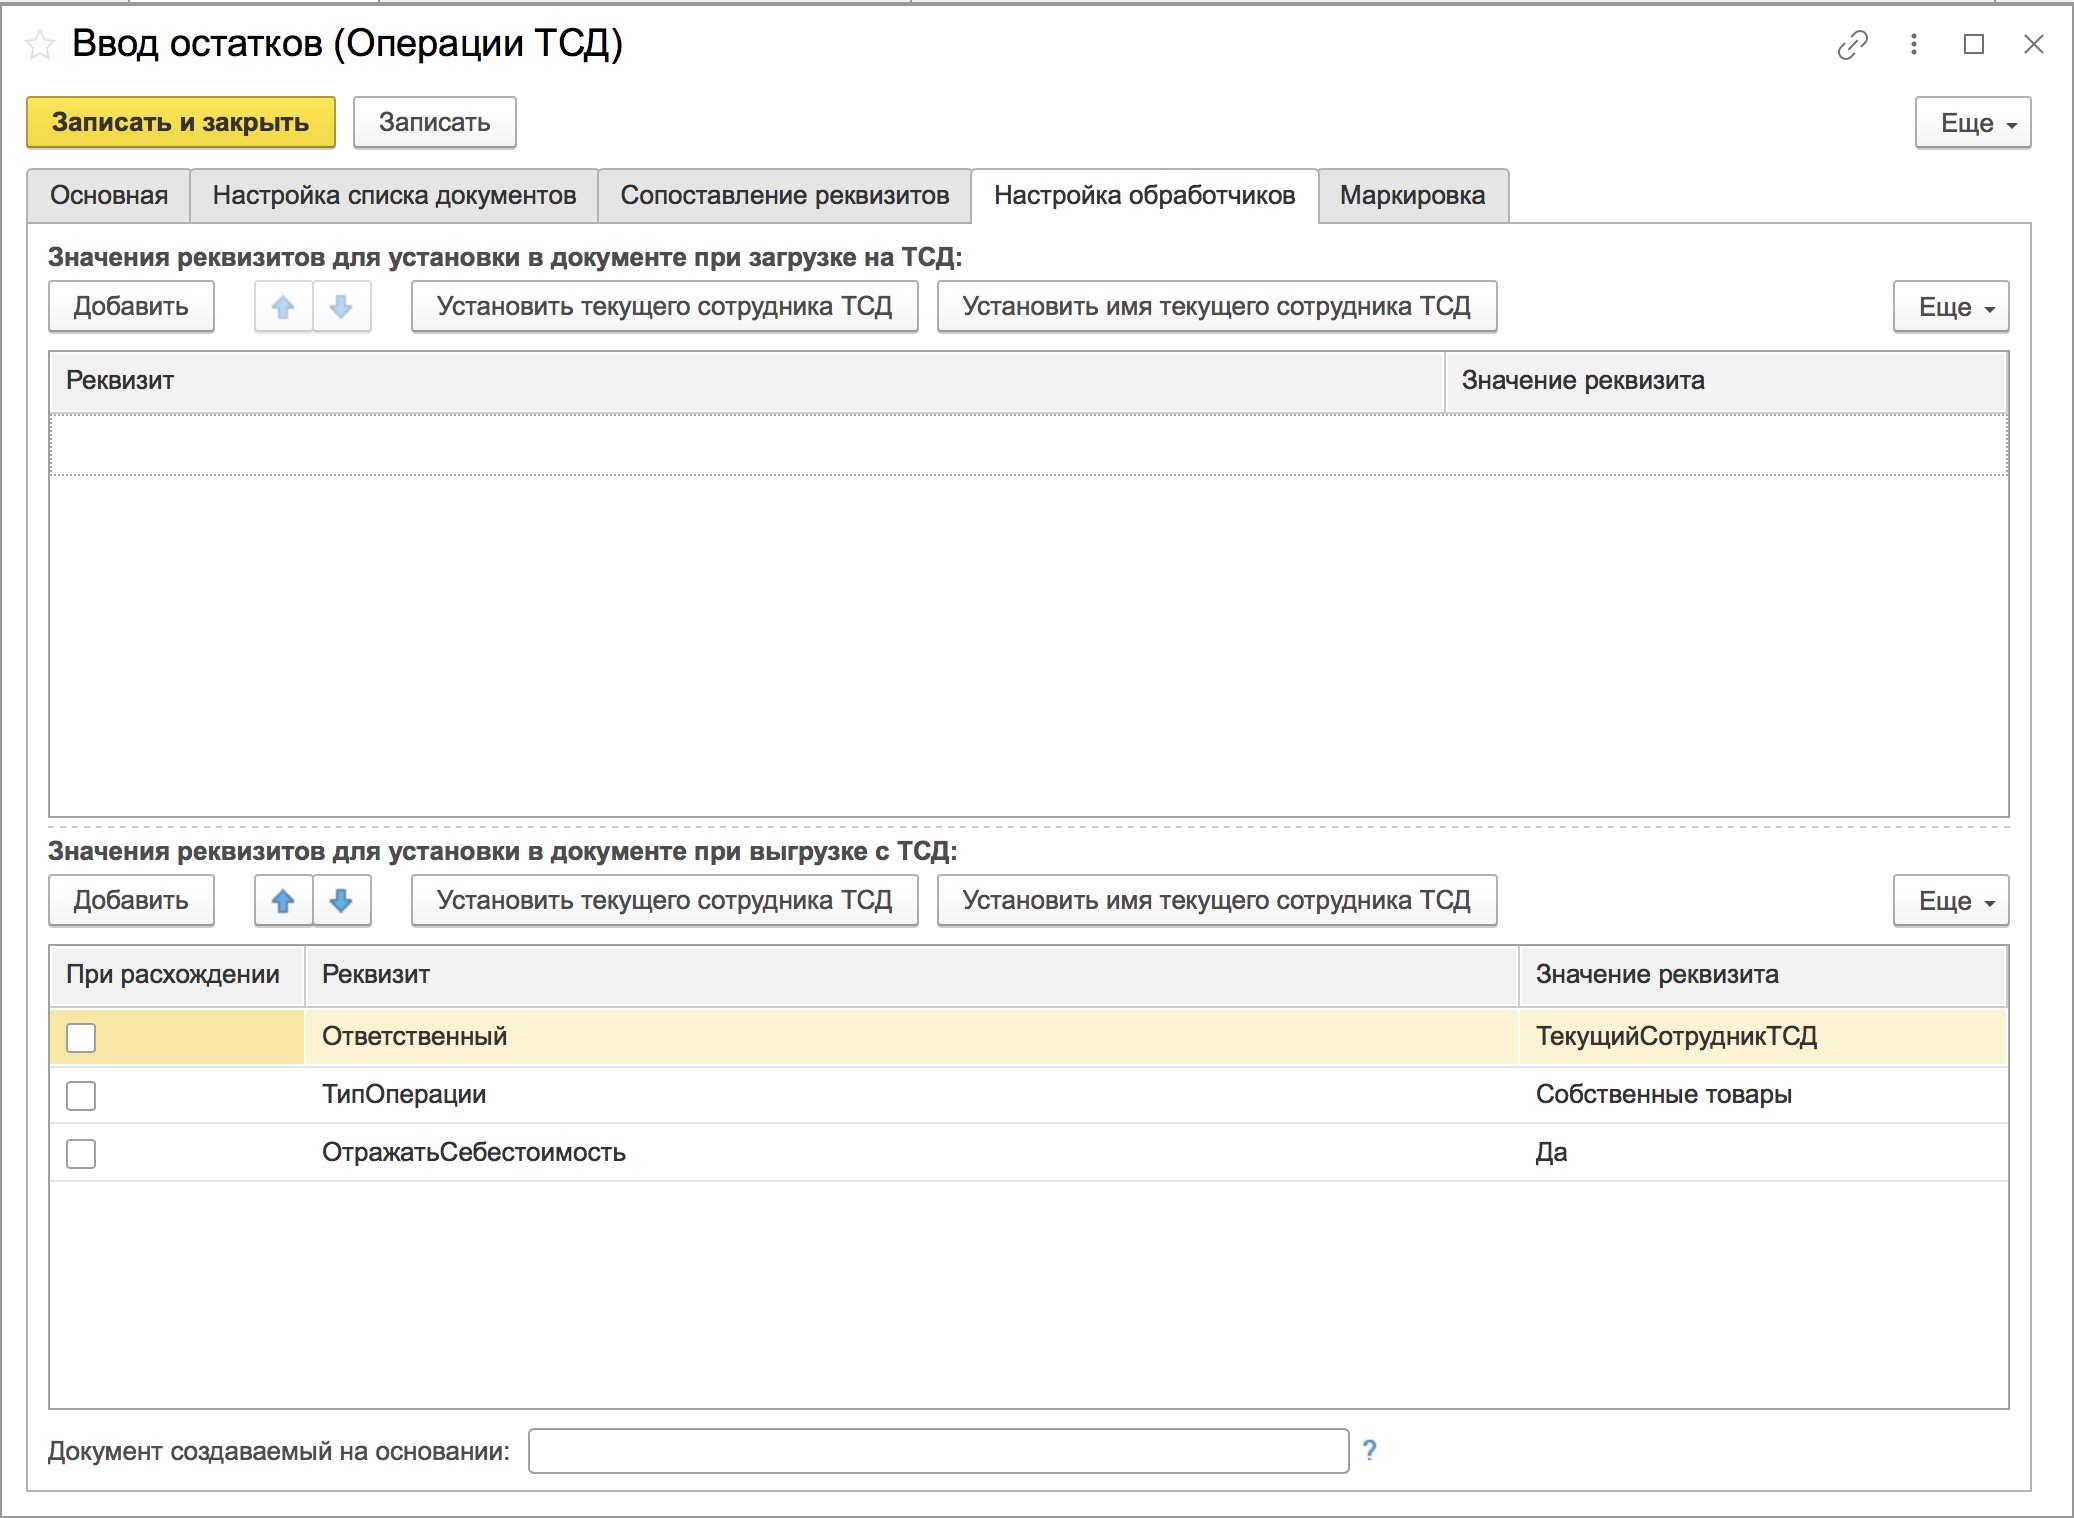Move row up in download (выгрузке) section
The height and width of the screenshot is (1518, 2074).
click(283, 901)
